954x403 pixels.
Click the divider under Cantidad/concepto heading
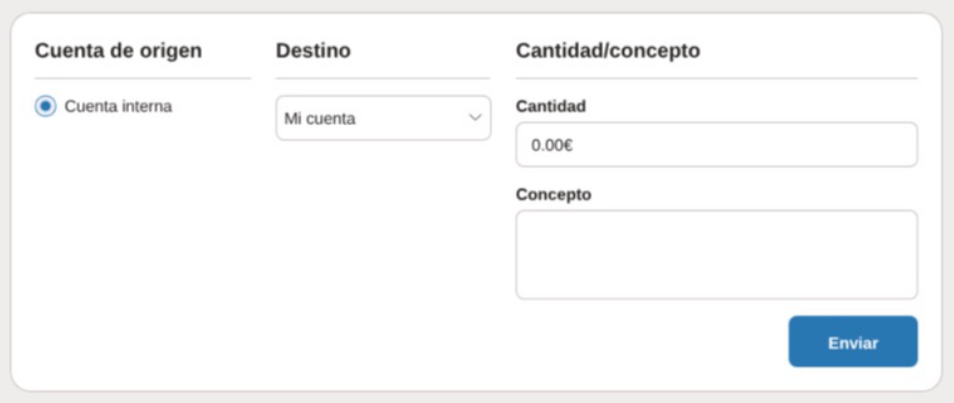(716, 78)
